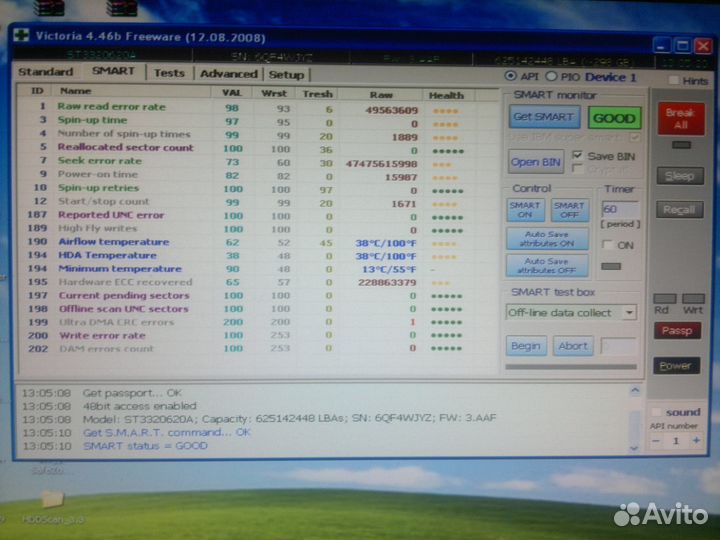
Task: Click the Get S.M.A.R.T. command log line
Action: point(167,432)
